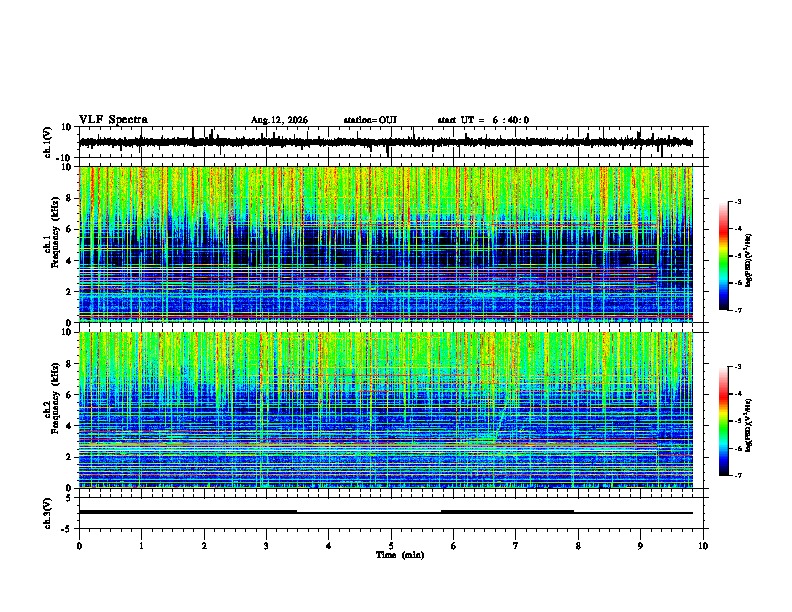Click Time axis tick label "2"

(204, 546)
